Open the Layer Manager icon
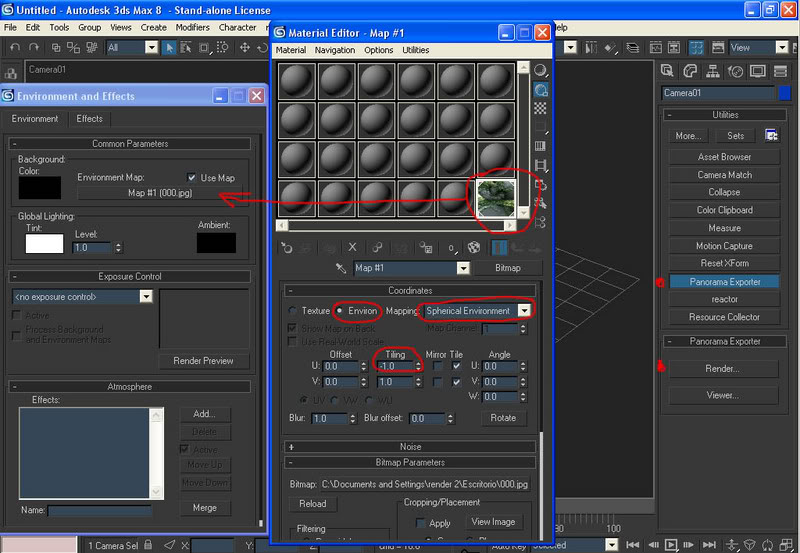This screenshot has height=553, width=800. [x=633, y=47]
